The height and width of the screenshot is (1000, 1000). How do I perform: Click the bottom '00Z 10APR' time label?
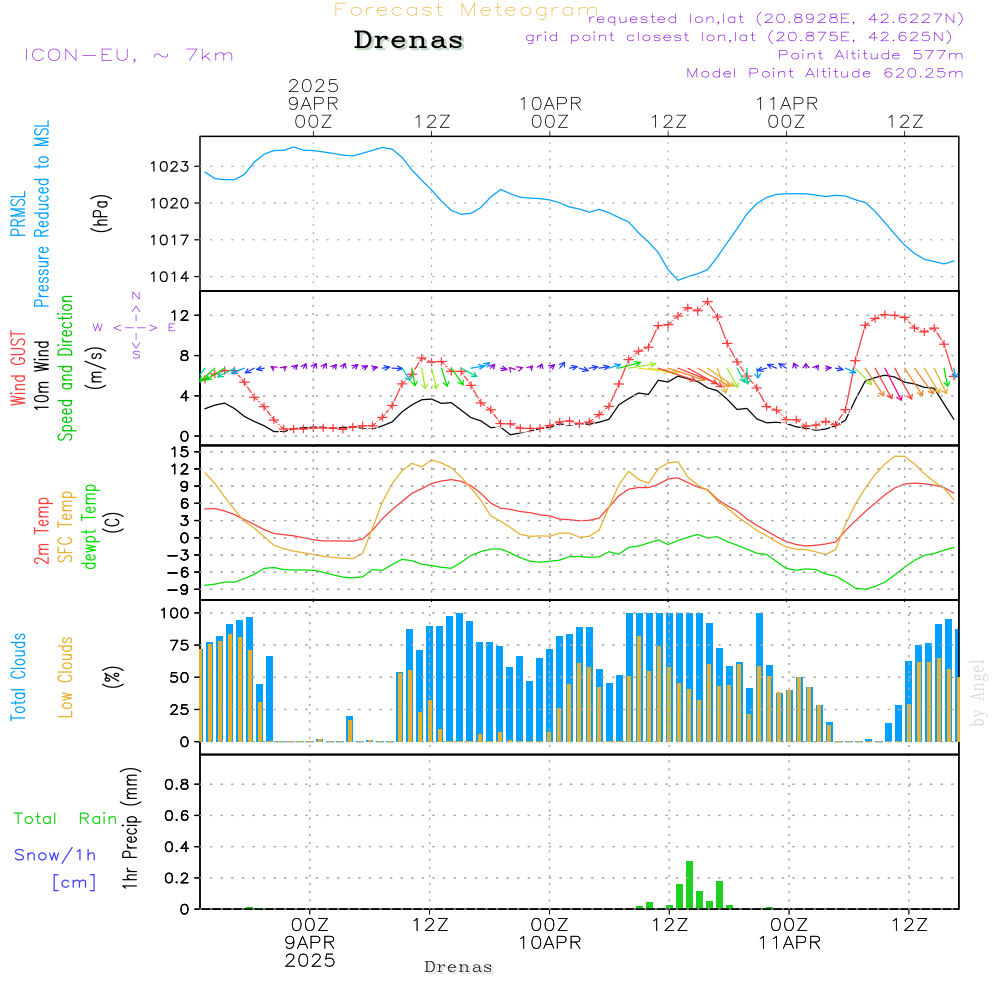click(550, 934)
